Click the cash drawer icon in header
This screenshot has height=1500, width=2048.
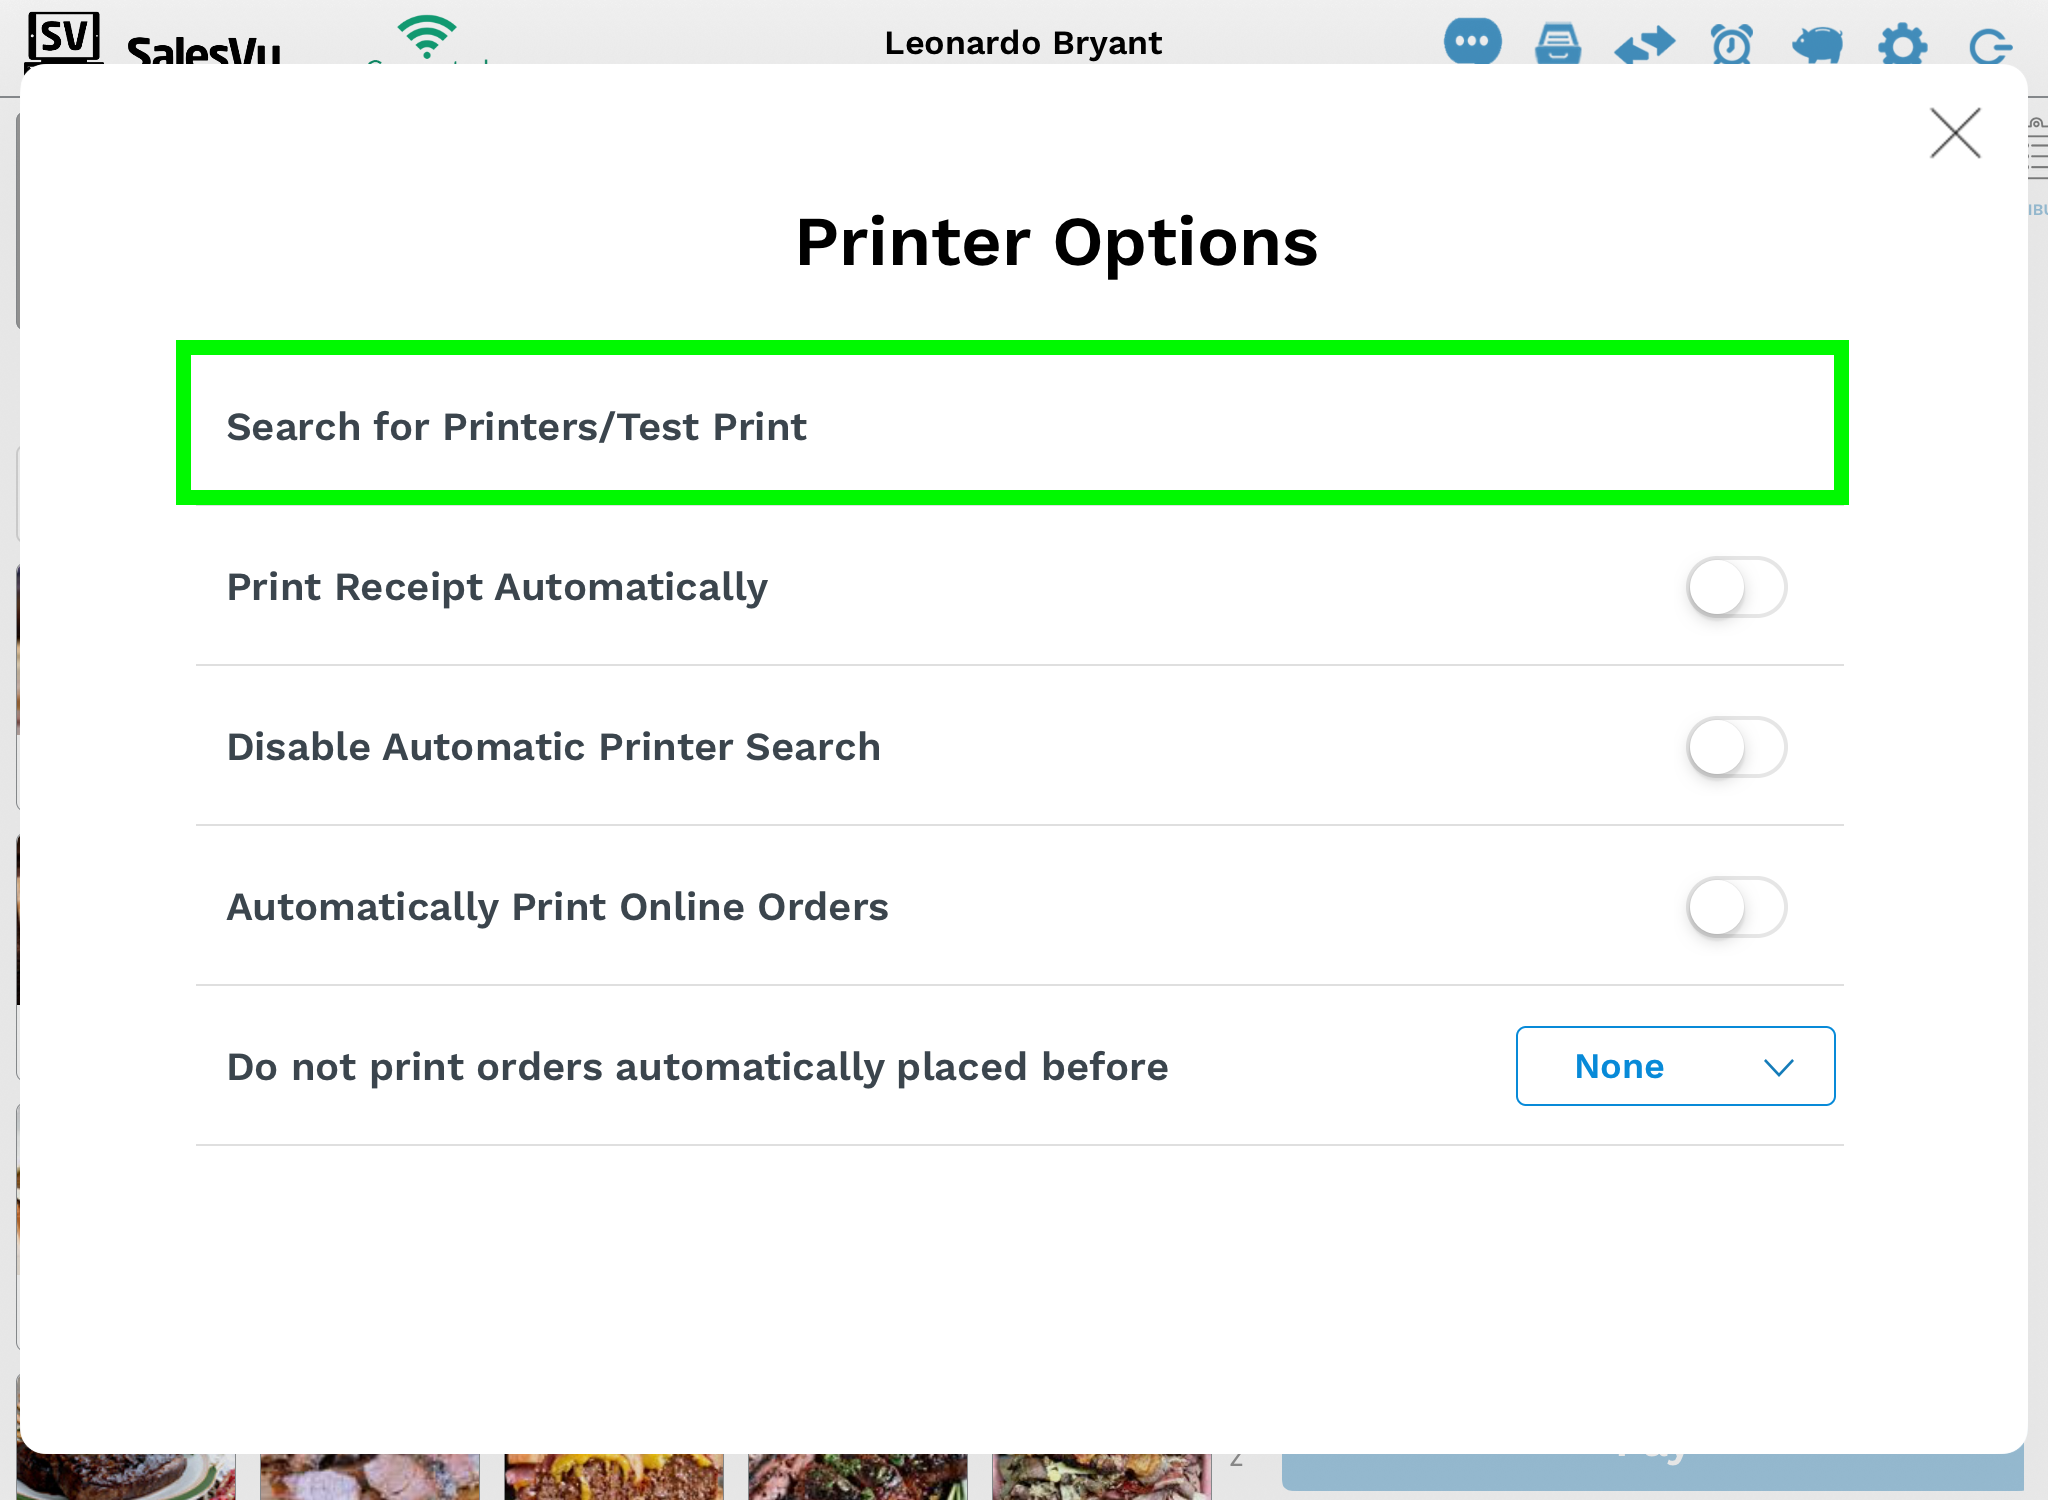[1558, 44]
